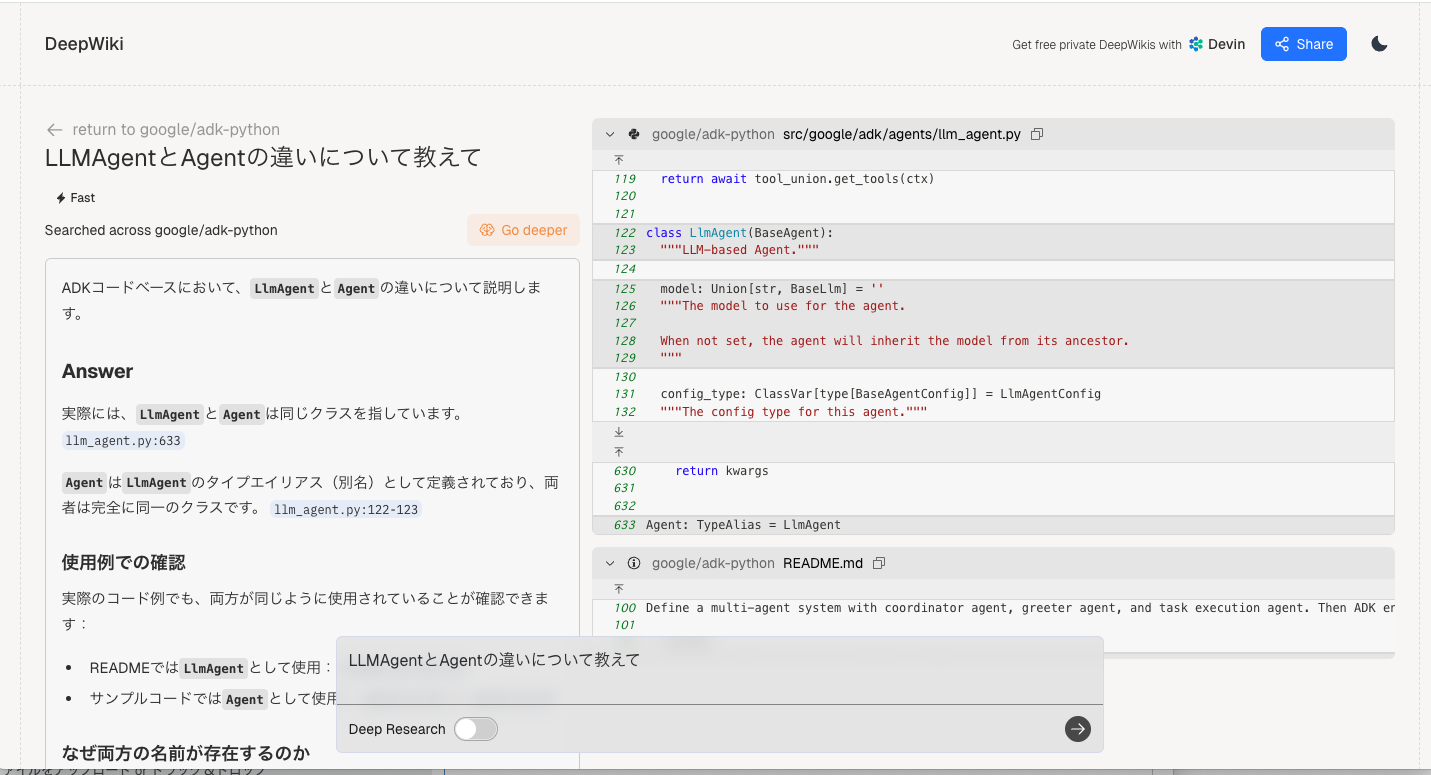This screenshot has width=1431, height=775.
Task: Click the Share button
Action: (x=1303, y=44)
